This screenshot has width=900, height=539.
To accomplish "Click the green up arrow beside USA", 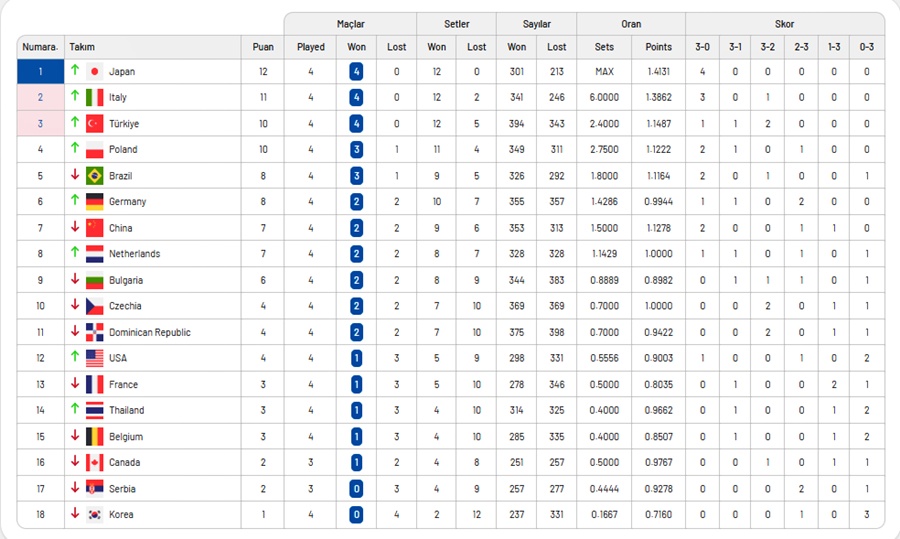I will (x=75, y=356).
